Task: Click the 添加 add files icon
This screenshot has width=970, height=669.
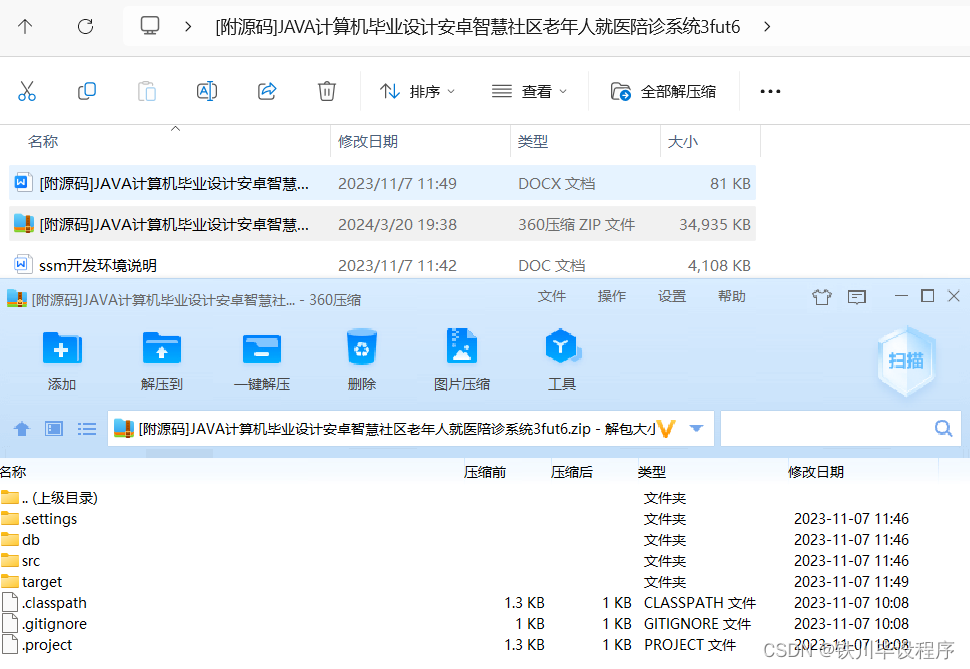Action: point(62,360)
